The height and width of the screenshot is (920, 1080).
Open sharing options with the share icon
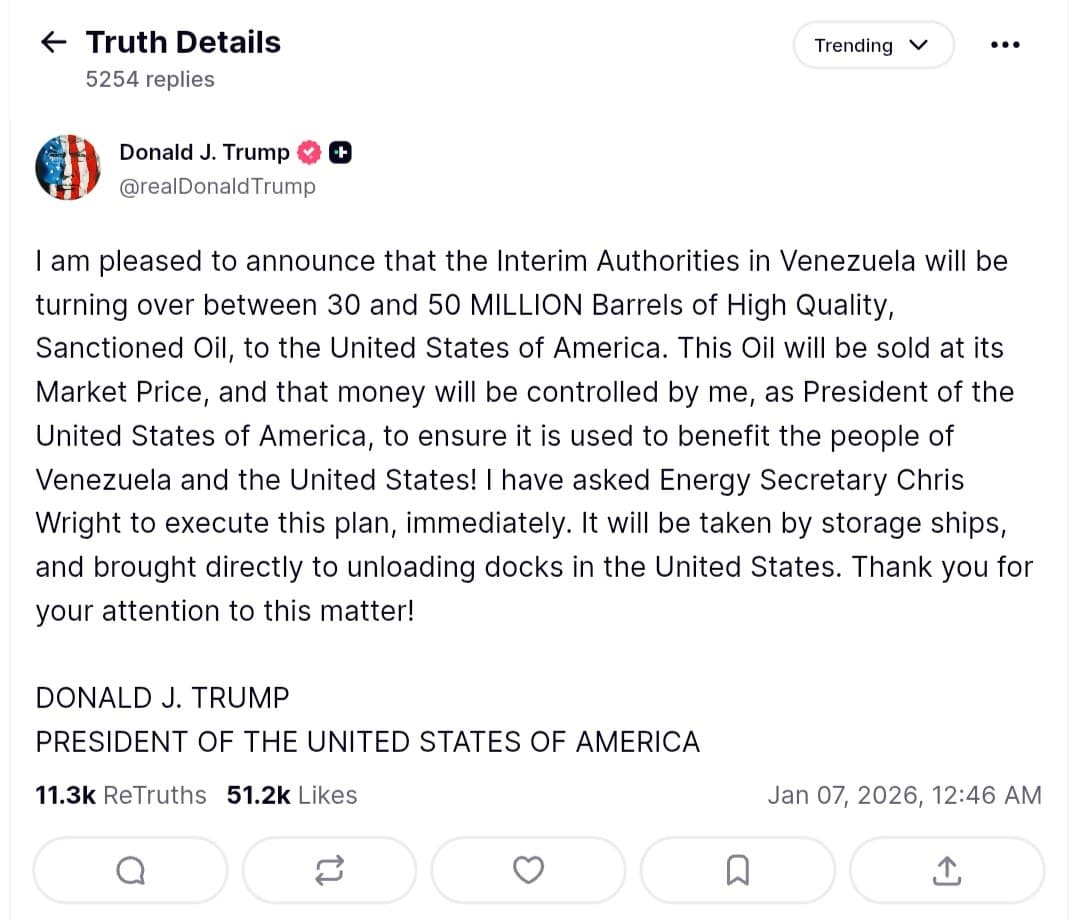[x=945, y=870]
